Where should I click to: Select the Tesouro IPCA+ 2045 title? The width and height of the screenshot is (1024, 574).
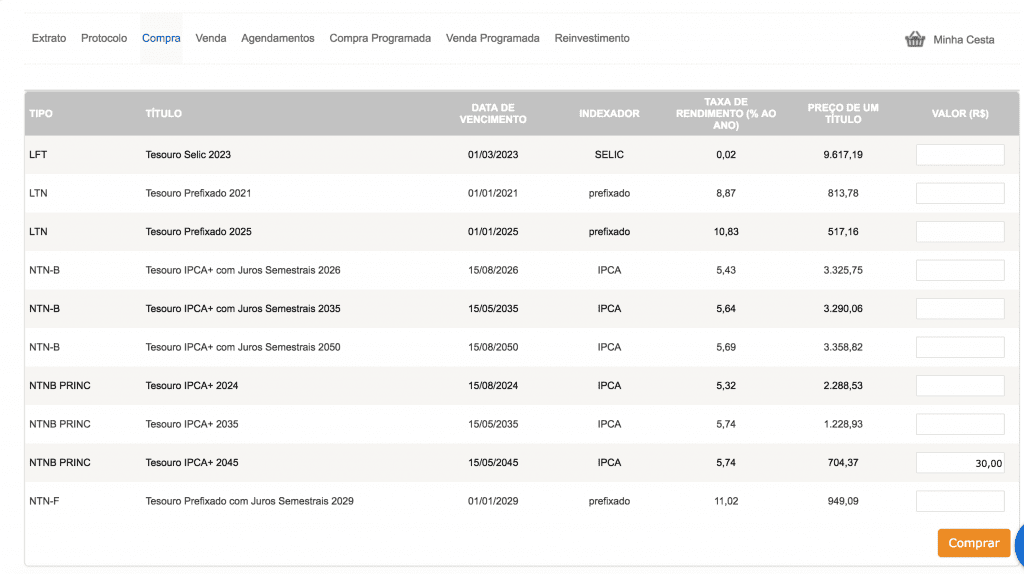pos(191,463)
